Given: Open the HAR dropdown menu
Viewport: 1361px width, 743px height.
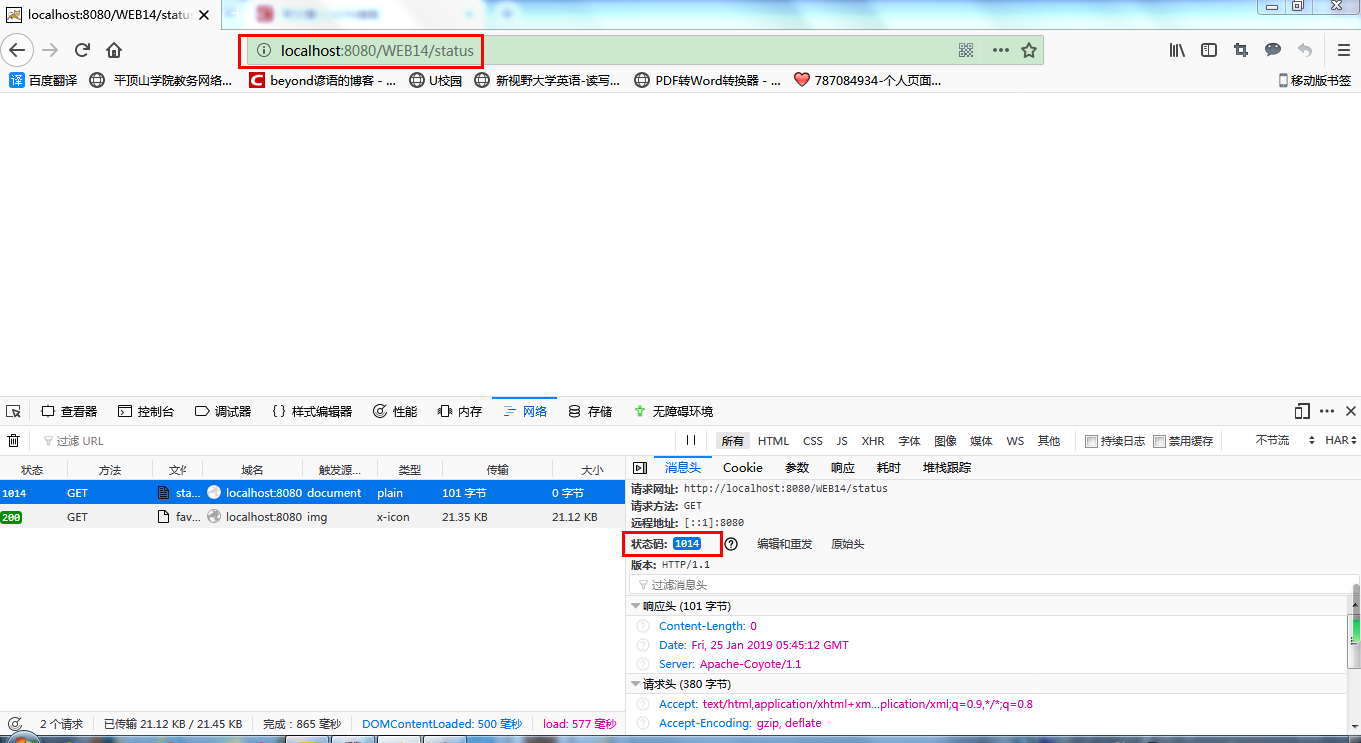Looking at the screenshot, I should [x=1340, y=440].
